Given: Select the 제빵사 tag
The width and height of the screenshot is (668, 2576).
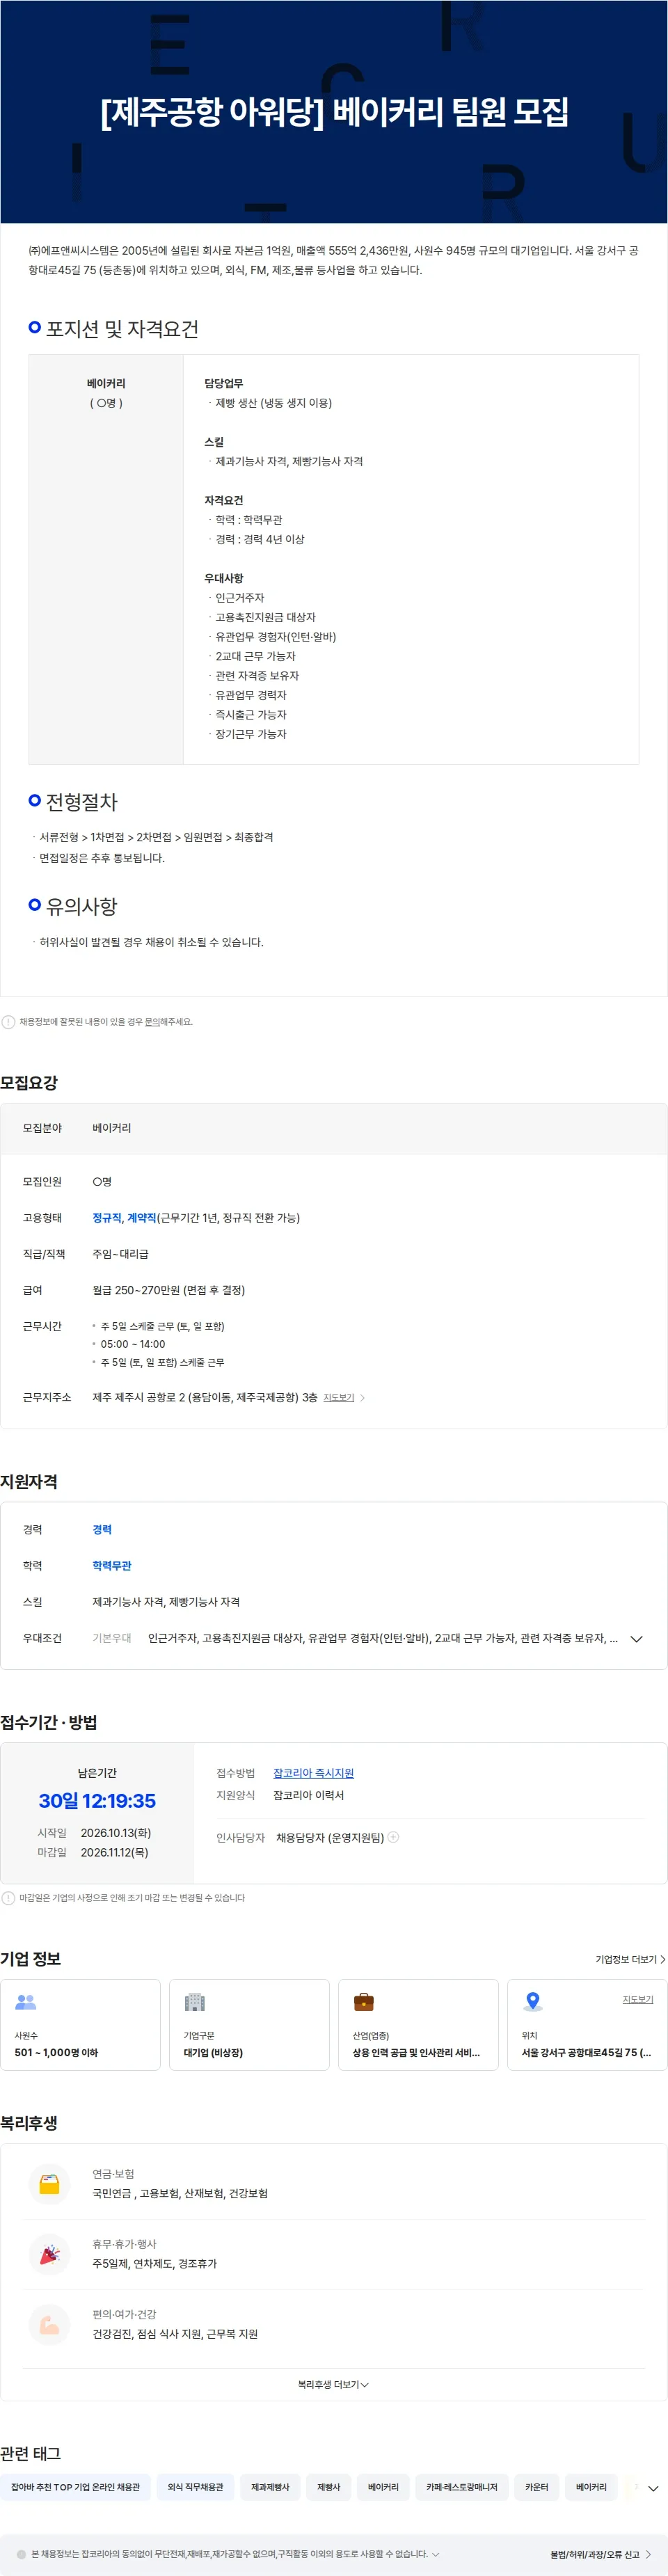Looking at the screenshot, I should tap(329, 2487).
